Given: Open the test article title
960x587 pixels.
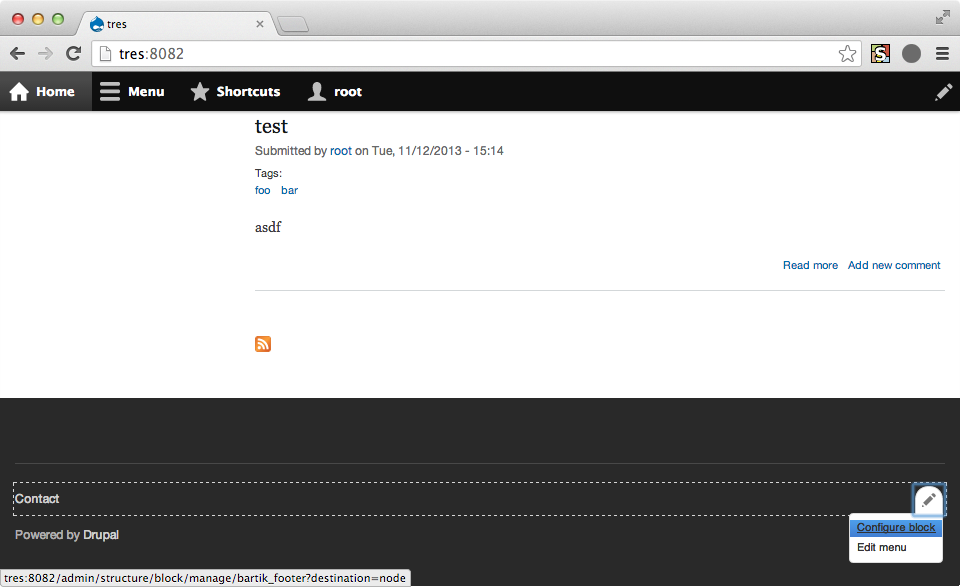Looking at the screenshot, I should pos(271,127).
